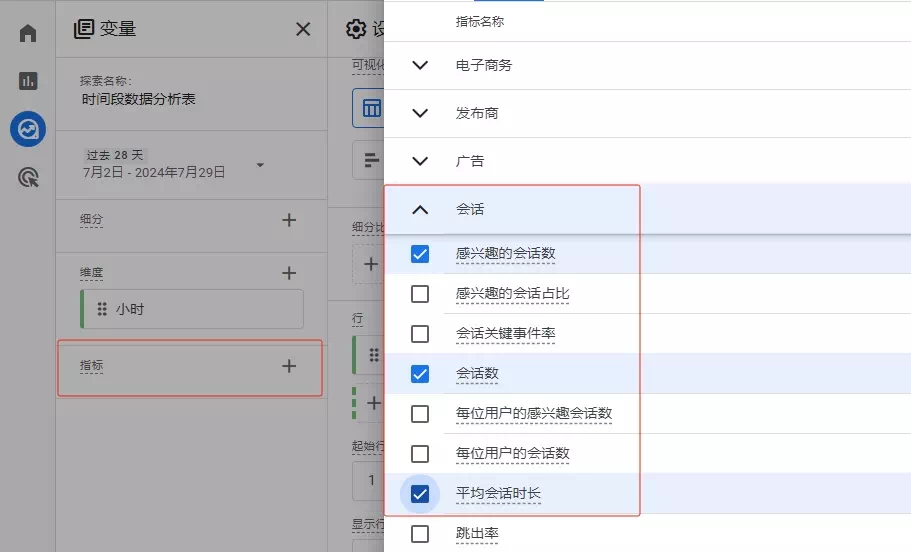
Task: Expand the 发布商 metric category
Action: [420, 114]
